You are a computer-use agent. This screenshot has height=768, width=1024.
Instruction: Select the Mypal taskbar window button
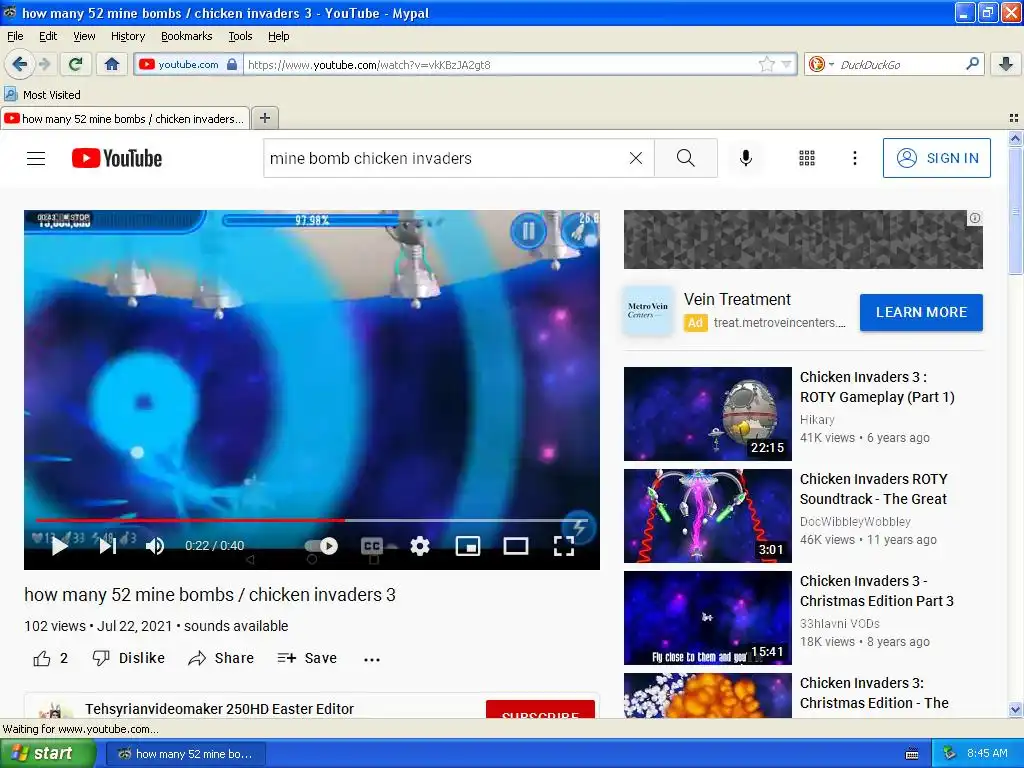point(186,754)
